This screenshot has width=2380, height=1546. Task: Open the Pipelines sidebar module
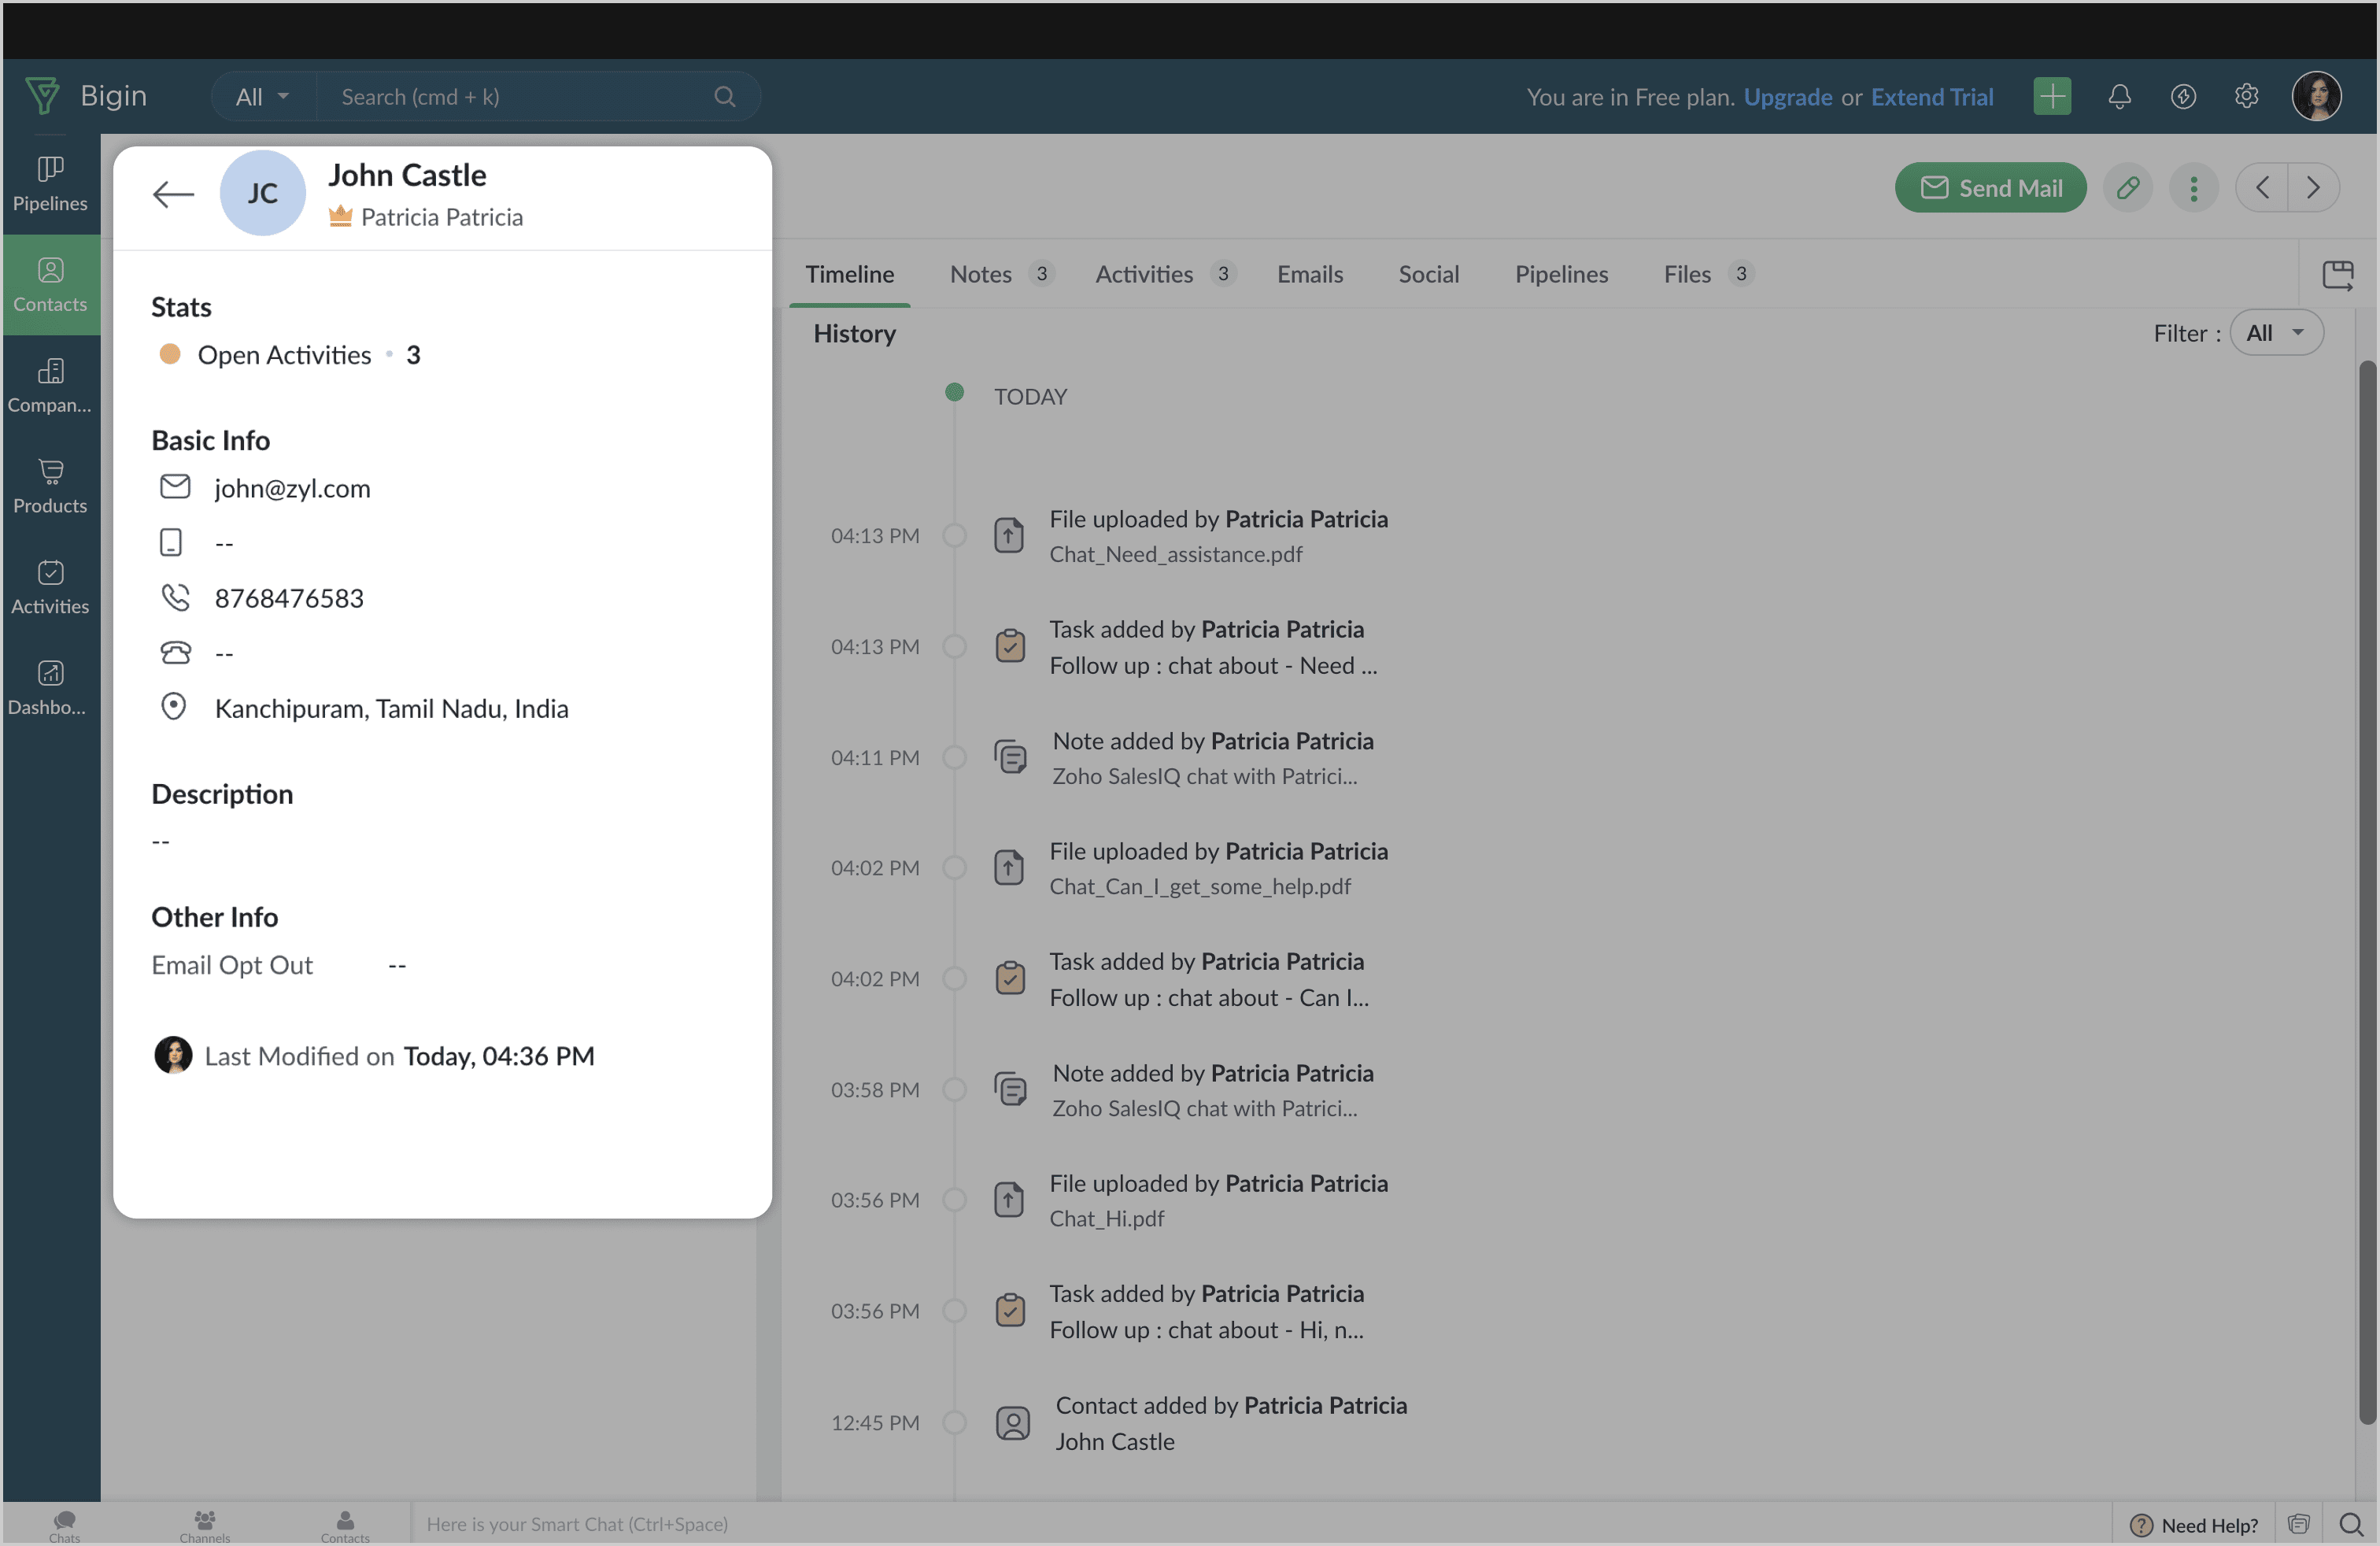[50, 184]
